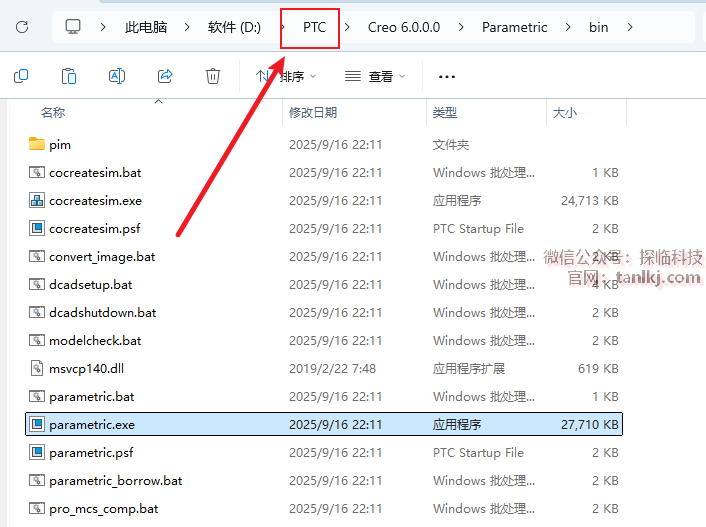The height and width of the screenshot is (527, 706).
Task: Select the parametric.exe file row
Action: [92, 425]
